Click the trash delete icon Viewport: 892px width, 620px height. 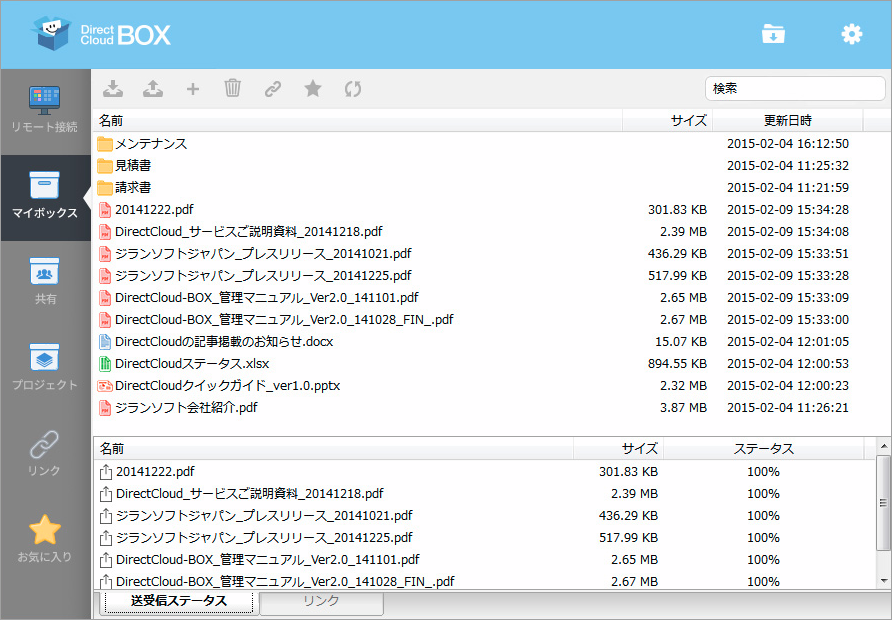(x=233, y=89)
